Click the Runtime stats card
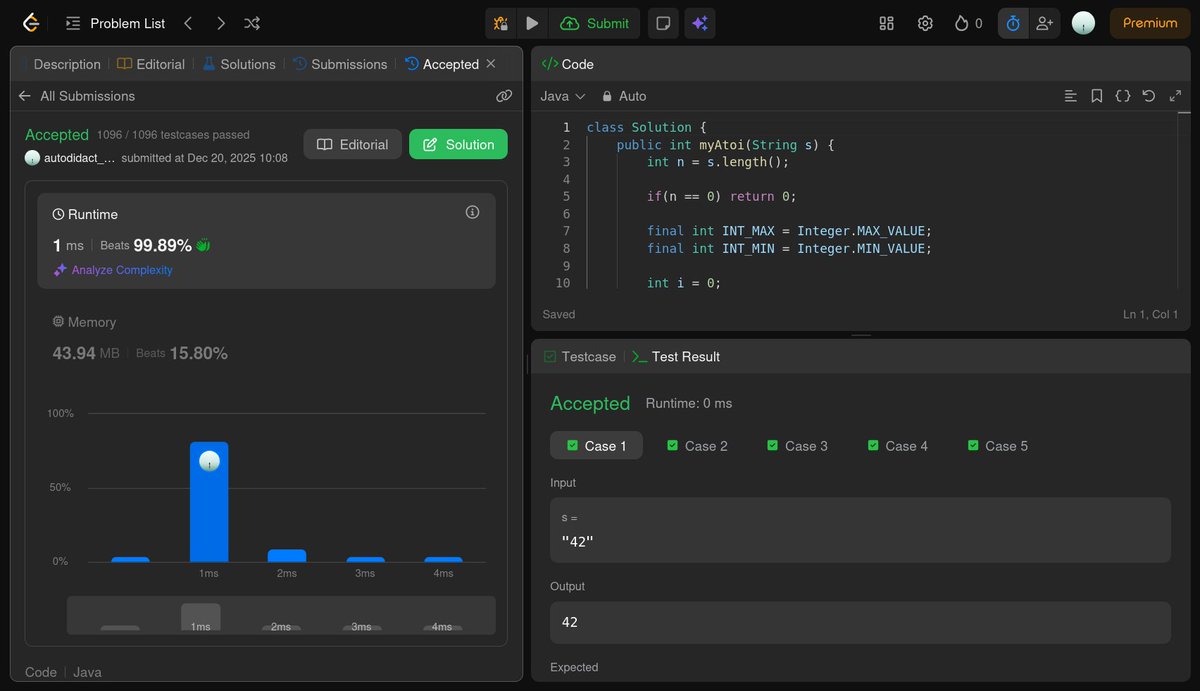Image resolution: width=1200 pixels, height=691 pixels. pos(266,241)
